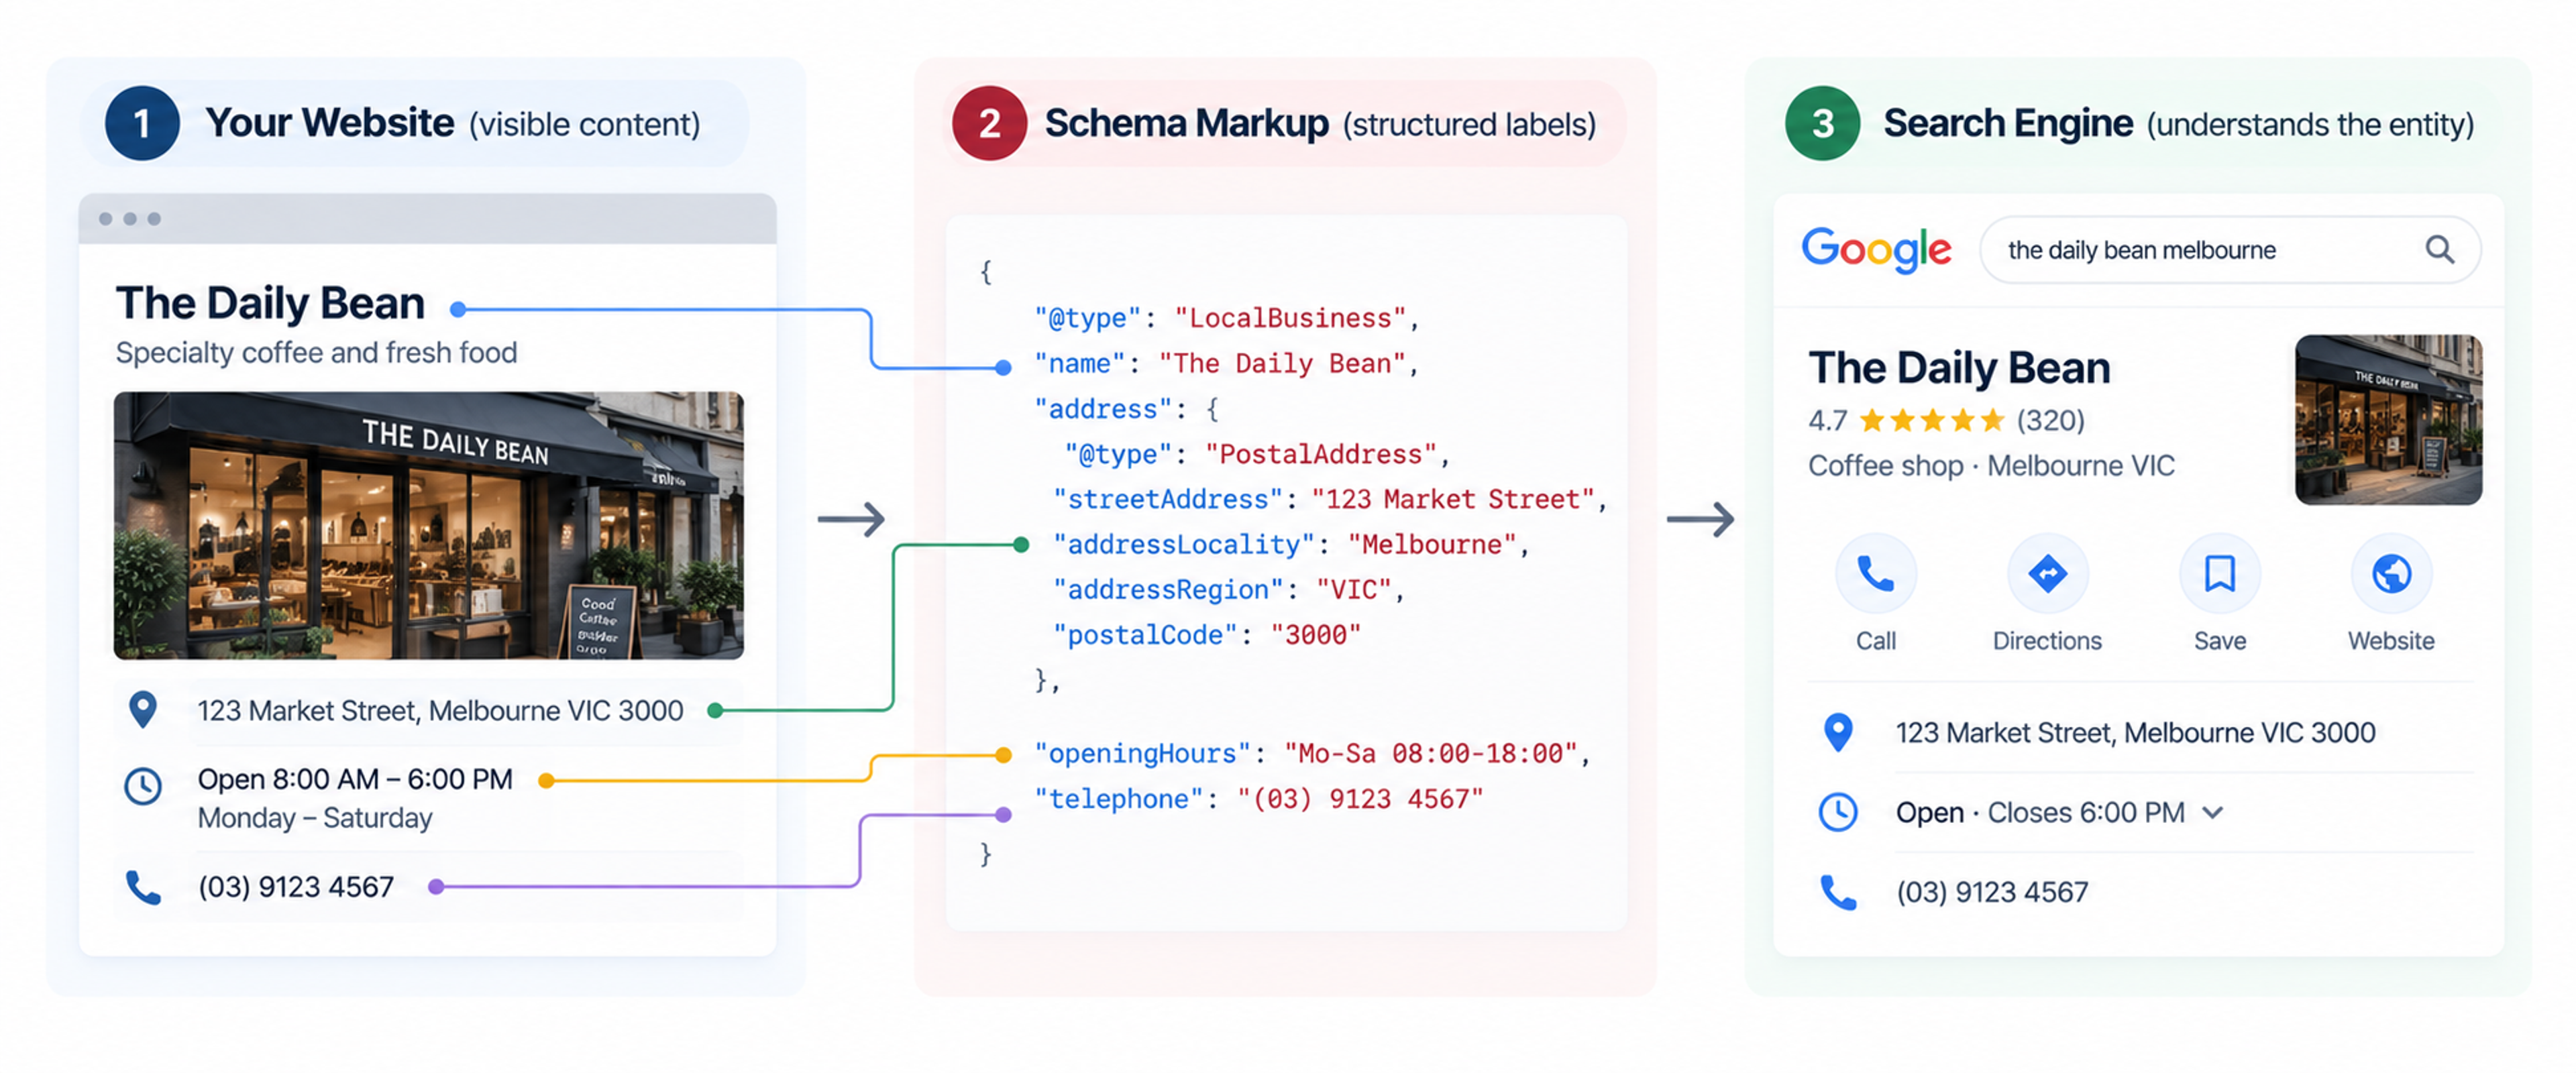Click the Call phone icon button
The width and height of the screenshot is (2576, 1073).
1875,574
